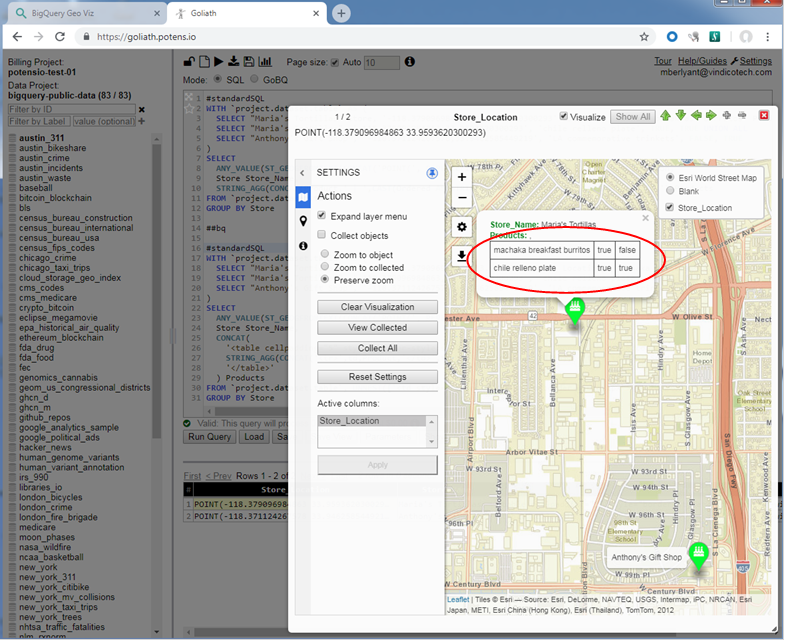Choose Zoom to object option

pos(325,255)
